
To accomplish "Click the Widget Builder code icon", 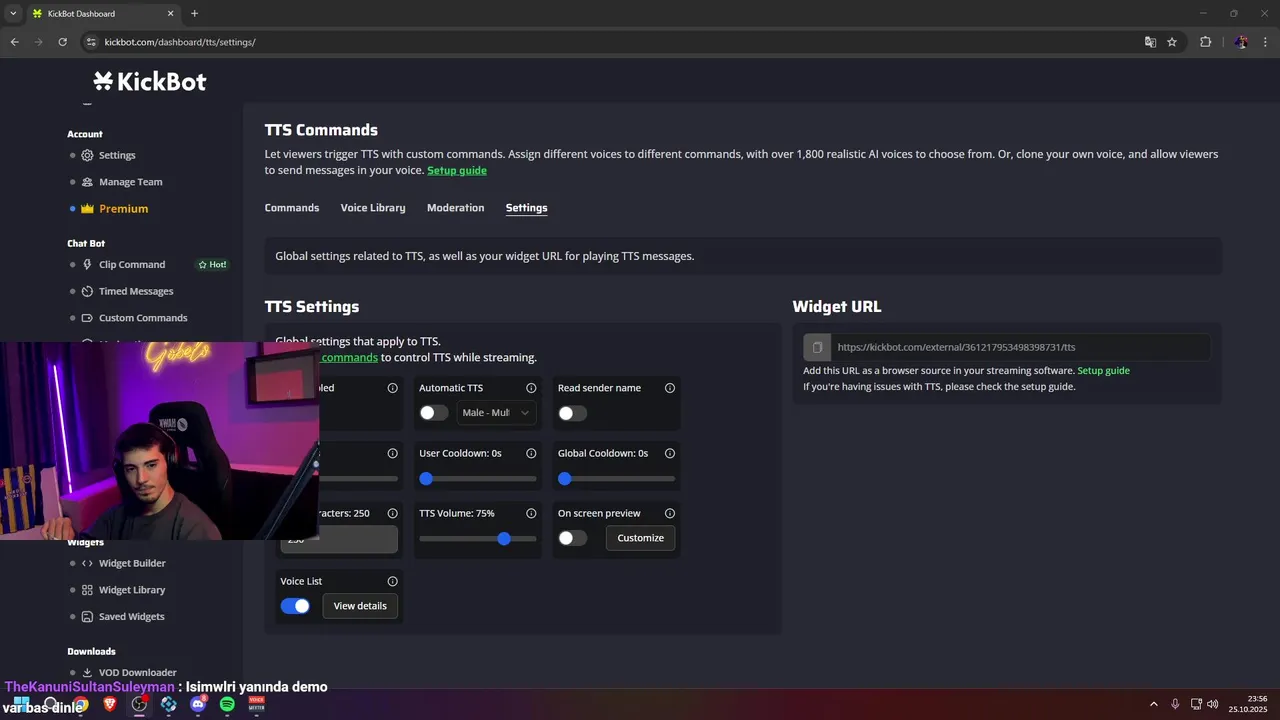I will (x=87, y=563).
